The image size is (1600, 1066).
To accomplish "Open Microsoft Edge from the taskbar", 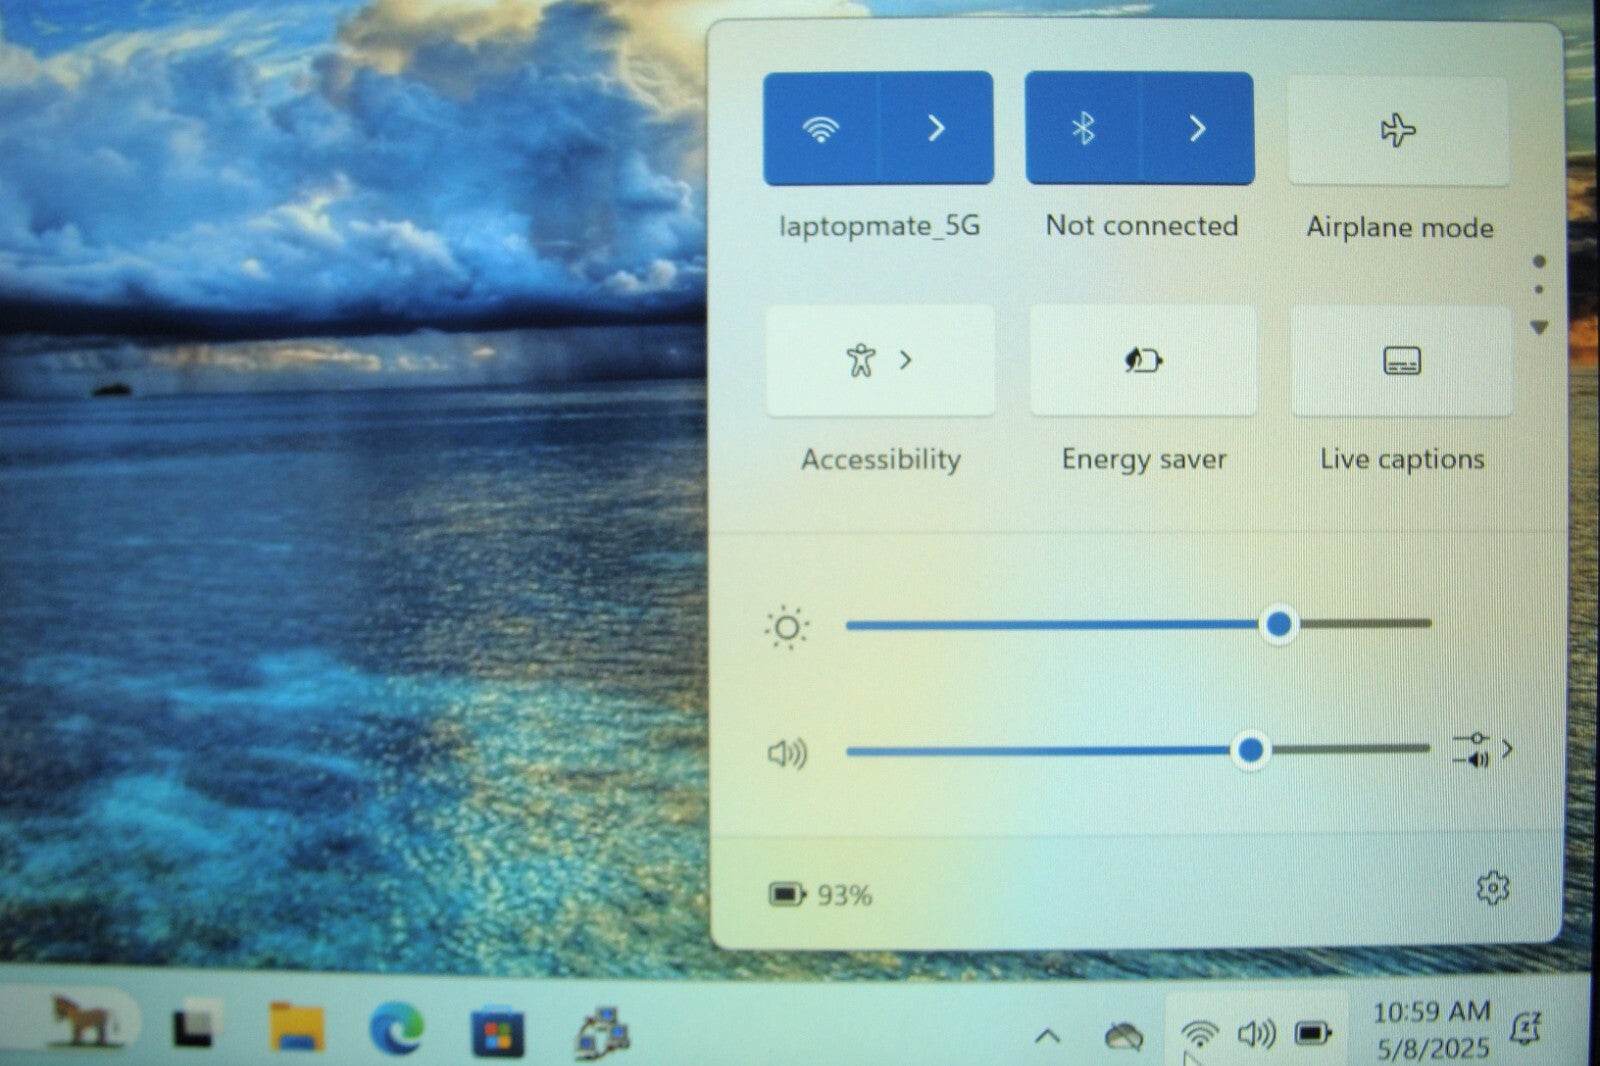I will [396, 1030].
